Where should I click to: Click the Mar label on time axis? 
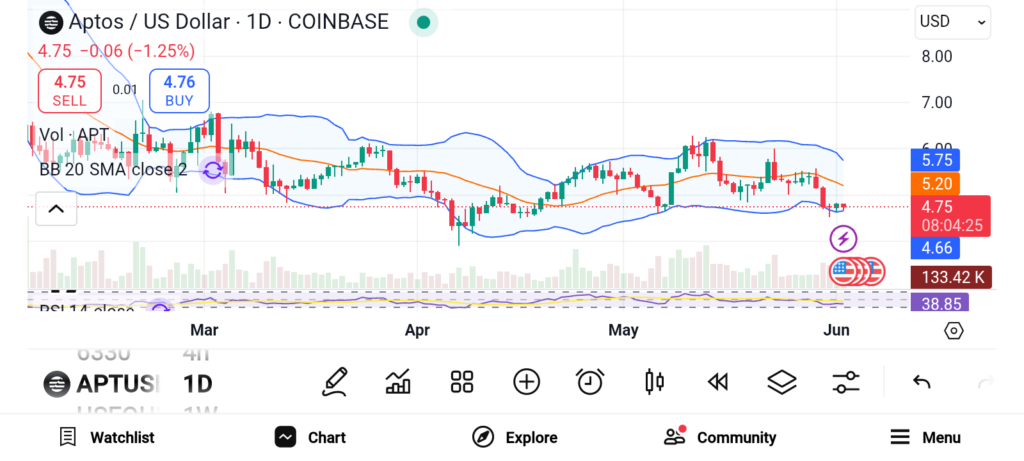204,330
